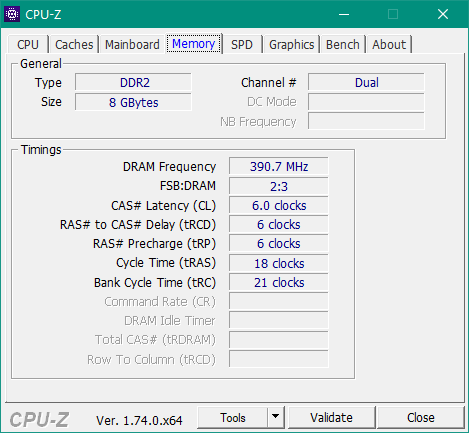Expand the Tools dropdown arrow

pyautogui.click(x=276, y=417)
